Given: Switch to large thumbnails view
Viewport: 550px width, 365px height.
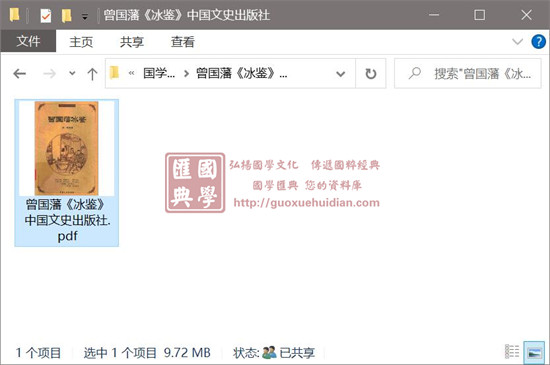Looking at the screenshot, I should tap(534, 353).
